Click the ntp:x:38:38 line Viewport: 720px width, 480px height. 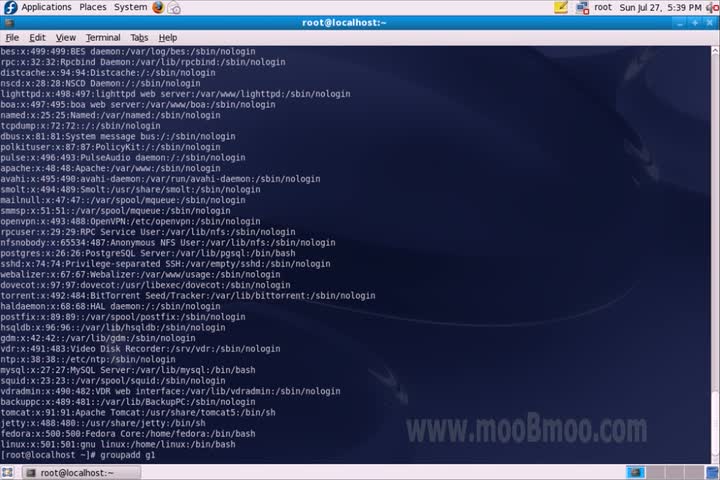(88, 359)
